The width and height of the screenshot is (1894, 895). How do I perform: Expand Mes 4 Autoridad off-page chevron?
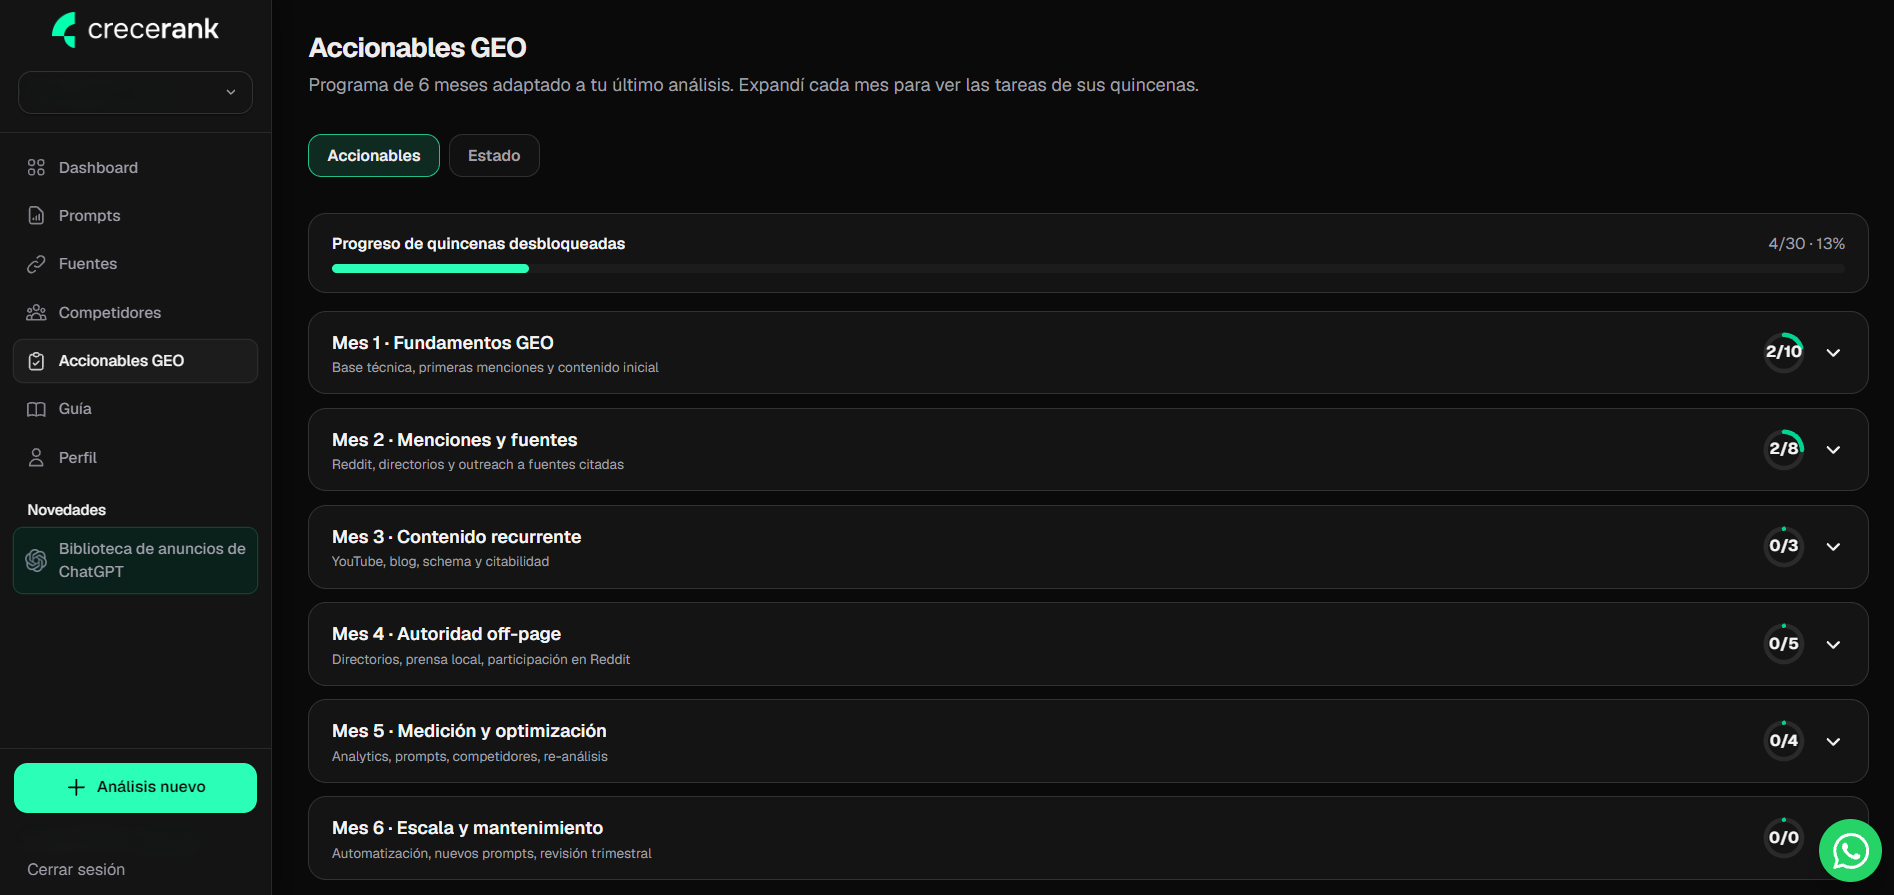pos(1833,644)
